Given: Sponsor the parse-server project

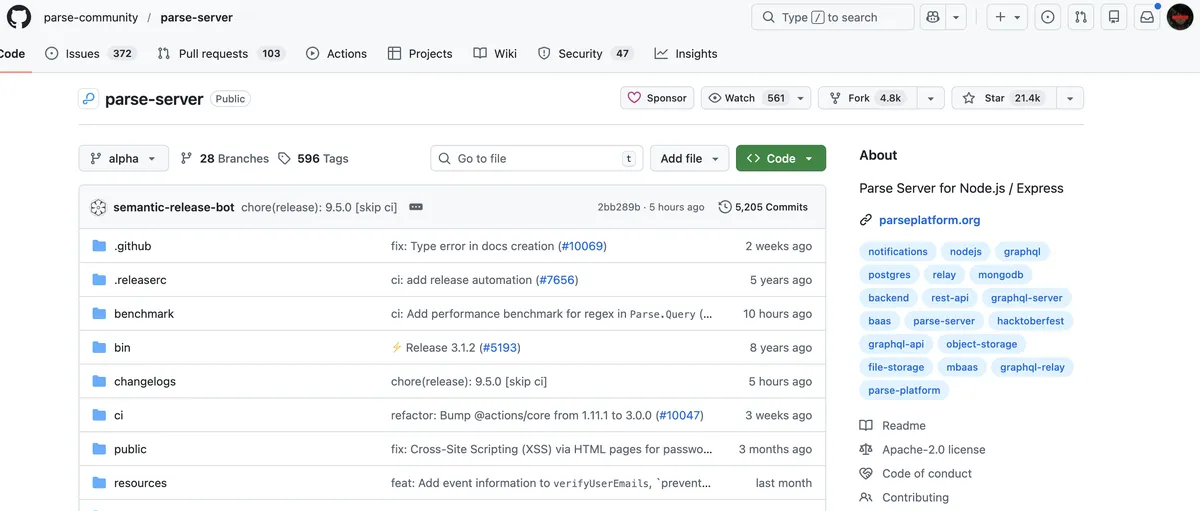Looking at the screenshot, I should (658, 98).
